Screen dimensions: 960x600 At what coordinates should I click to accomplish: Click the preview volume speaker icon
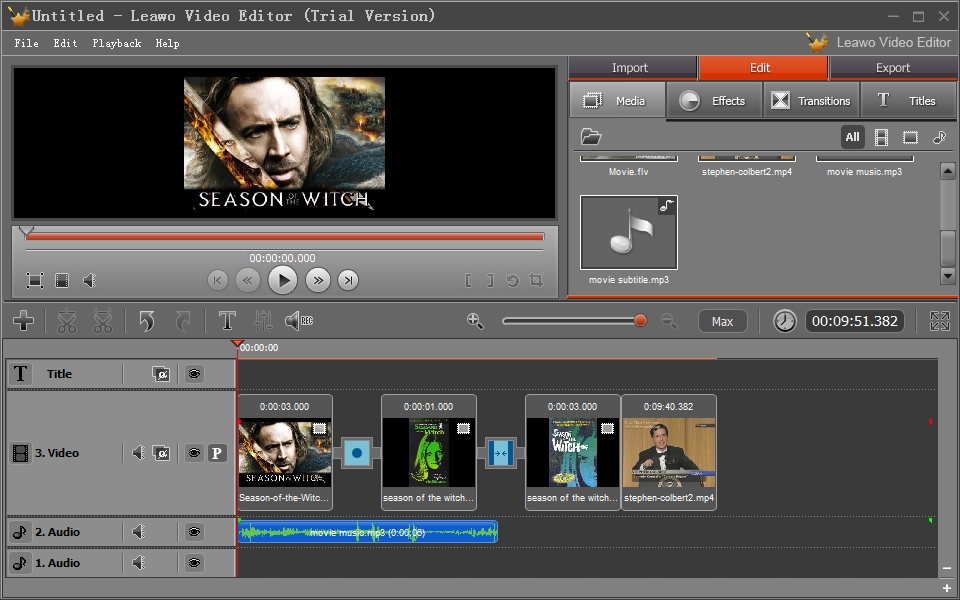(89, 280)
